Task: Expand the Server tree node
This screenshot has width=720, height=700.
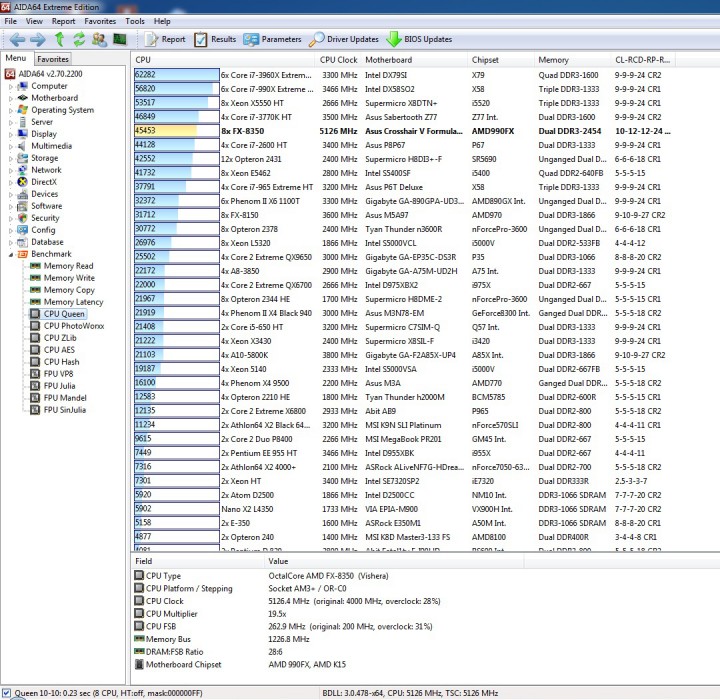Action: [x=11, y=122]
